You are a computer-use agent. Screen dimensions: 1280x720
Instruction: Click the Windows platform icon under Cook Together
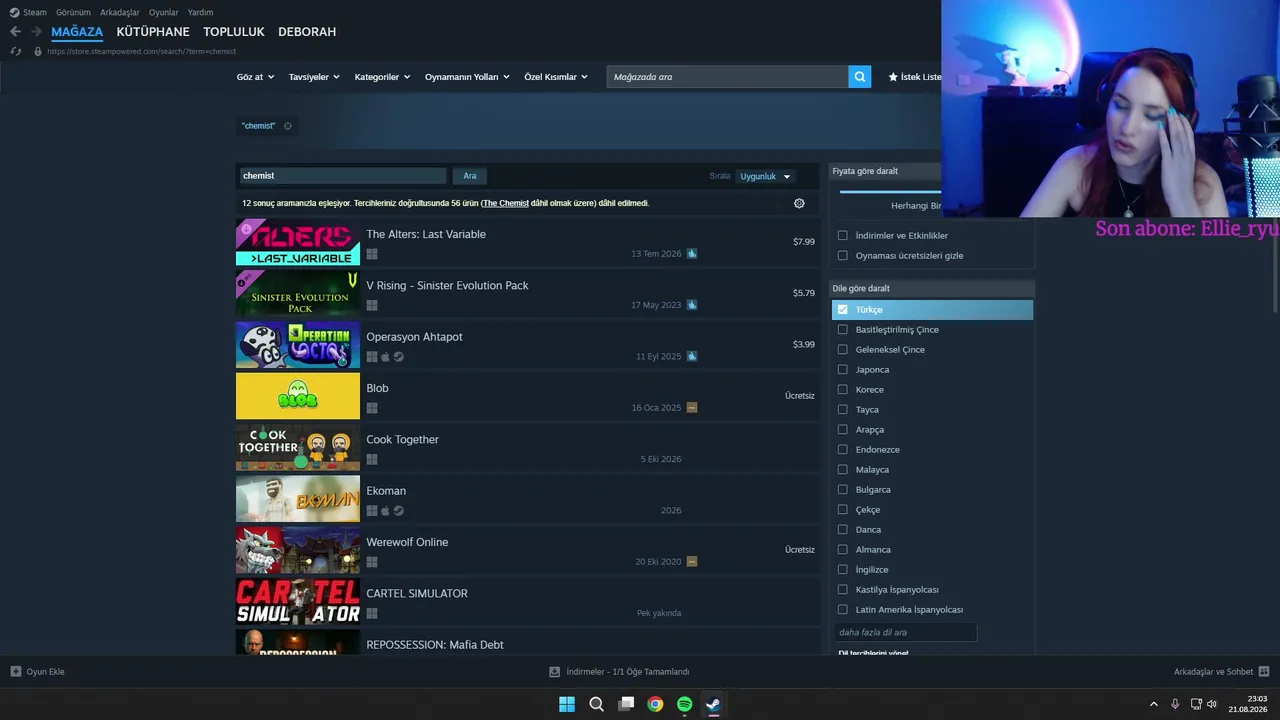372,459
